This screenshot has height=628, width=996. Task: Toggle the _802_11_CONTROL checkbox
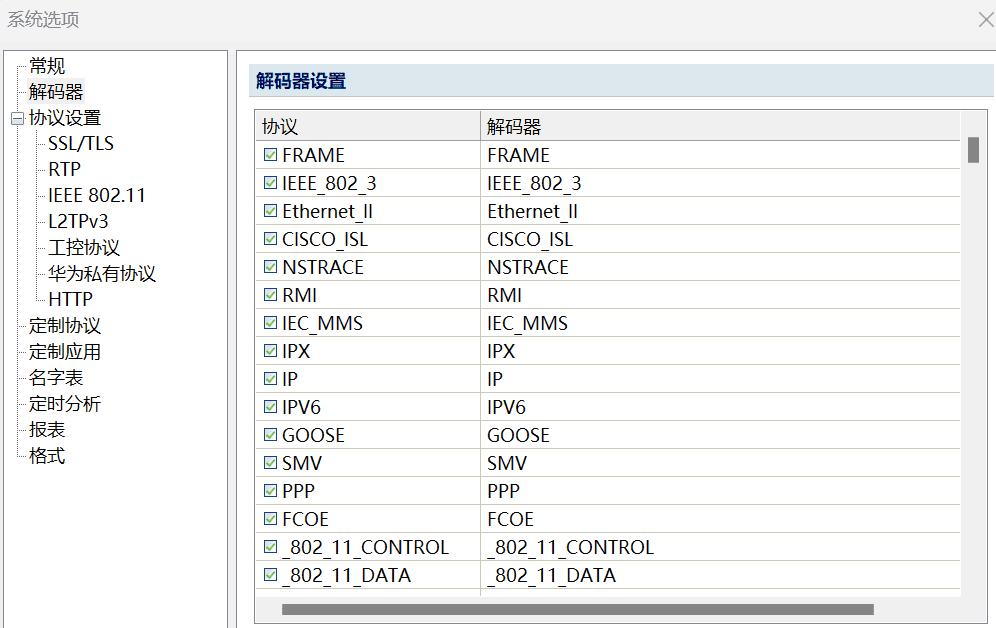[270, 547]
